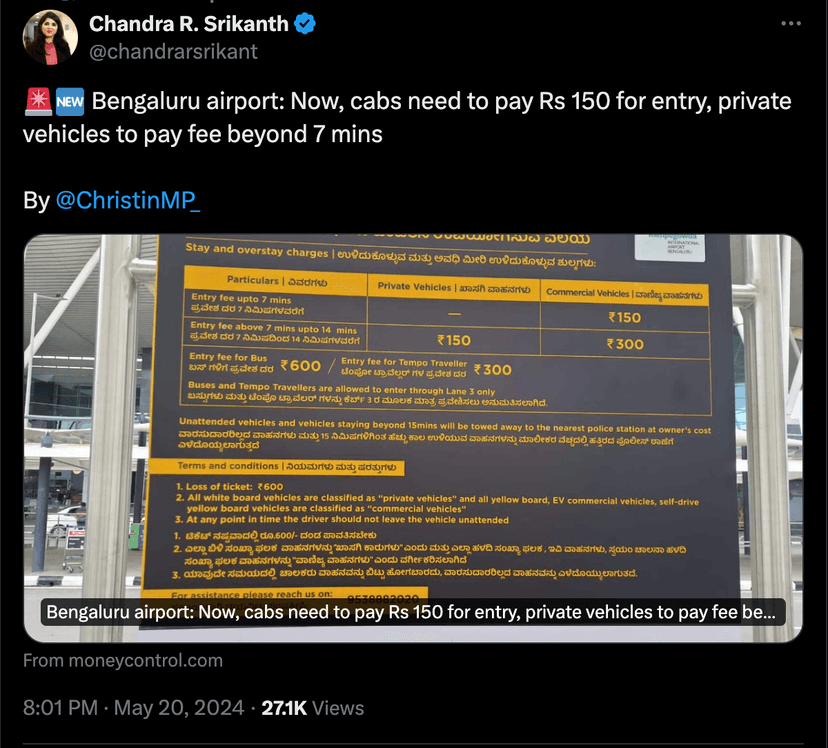
Task: Visit the @chandrarsrikant handle
Action: click(x=173, y=51)
